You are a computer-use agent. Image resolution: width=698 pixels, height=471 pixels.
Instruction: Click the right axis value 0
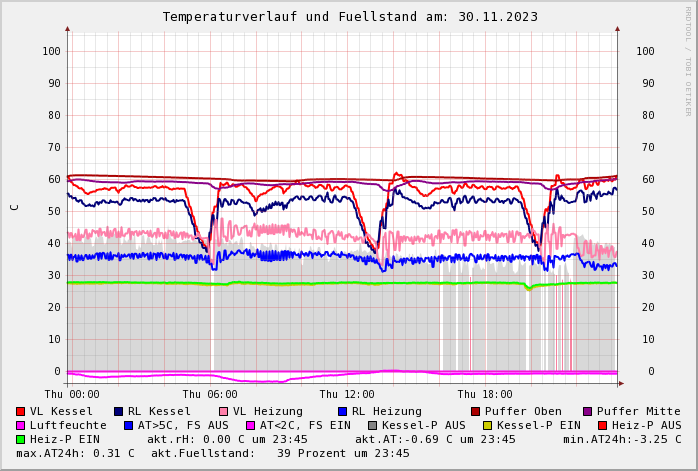click(x=651, y=371)
